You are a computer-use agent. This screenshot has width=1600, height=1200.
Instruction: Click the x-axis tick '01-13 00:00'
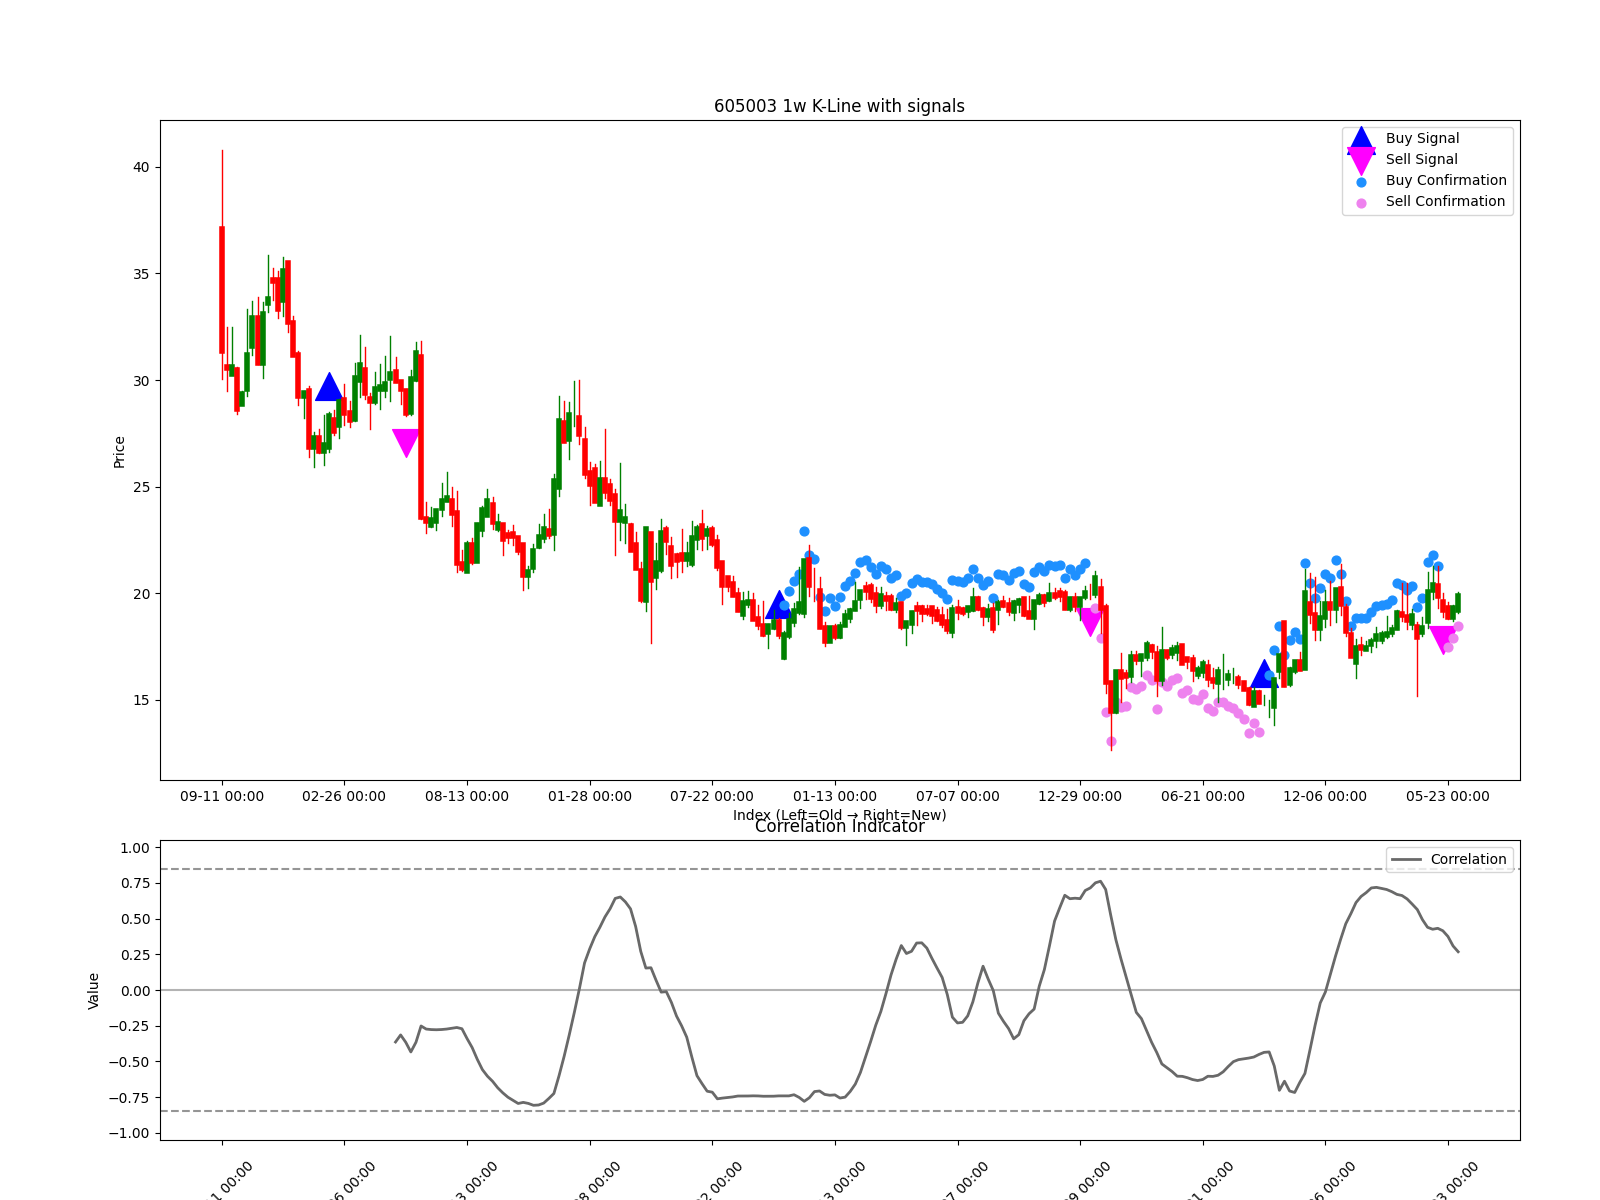coord(835,797)
